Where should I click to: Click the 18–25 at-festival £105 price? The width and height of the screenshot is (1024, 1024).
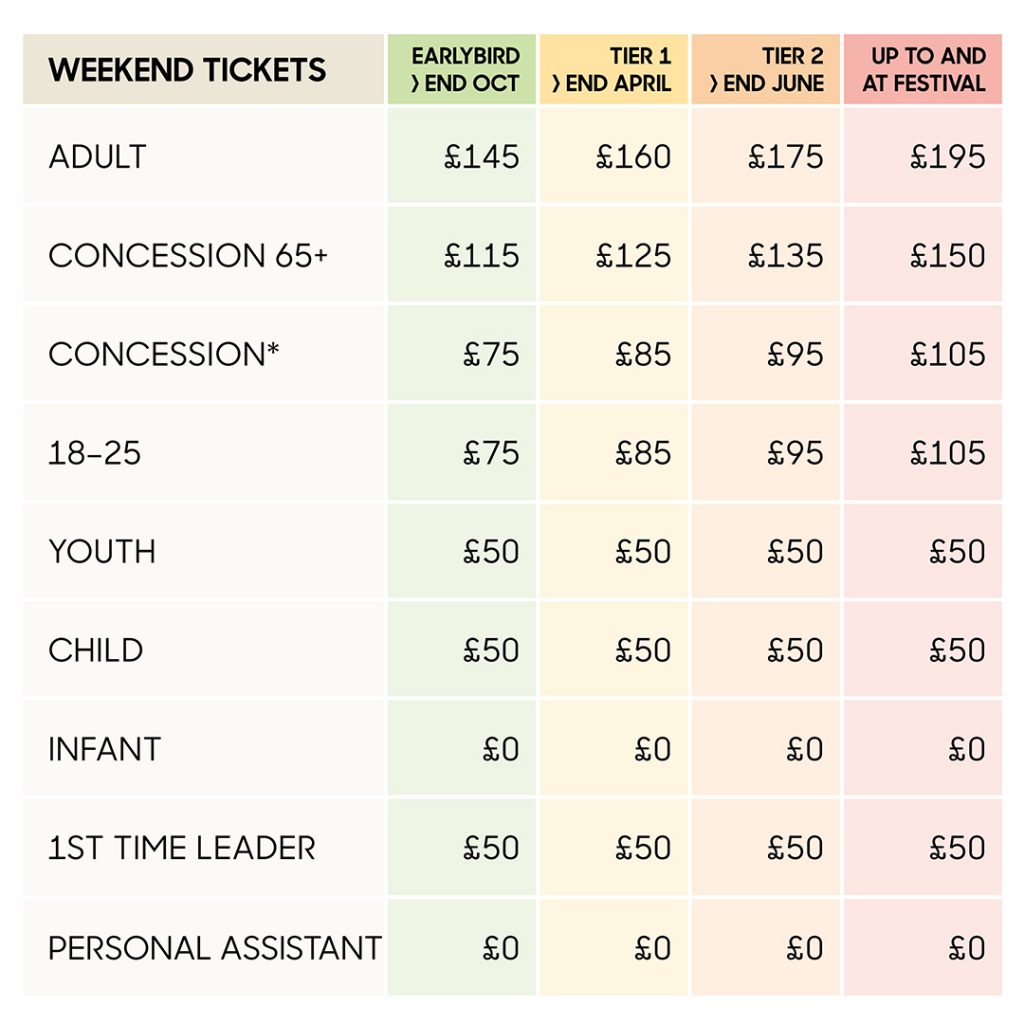(x=948, y=453)
